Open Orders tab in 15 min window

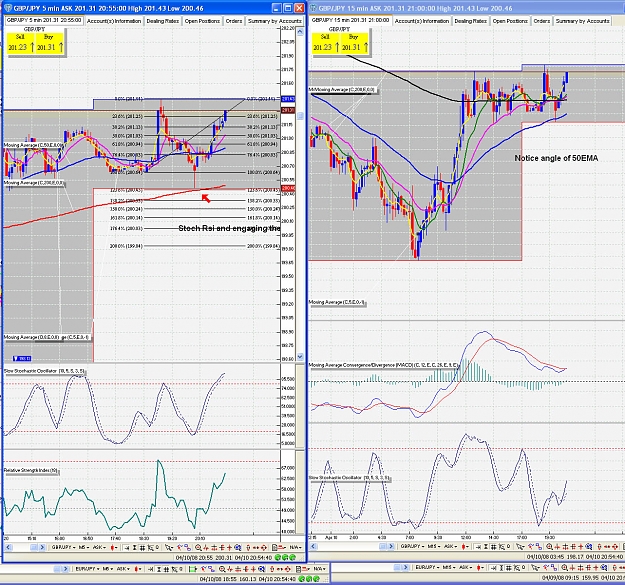coord(542,21)
